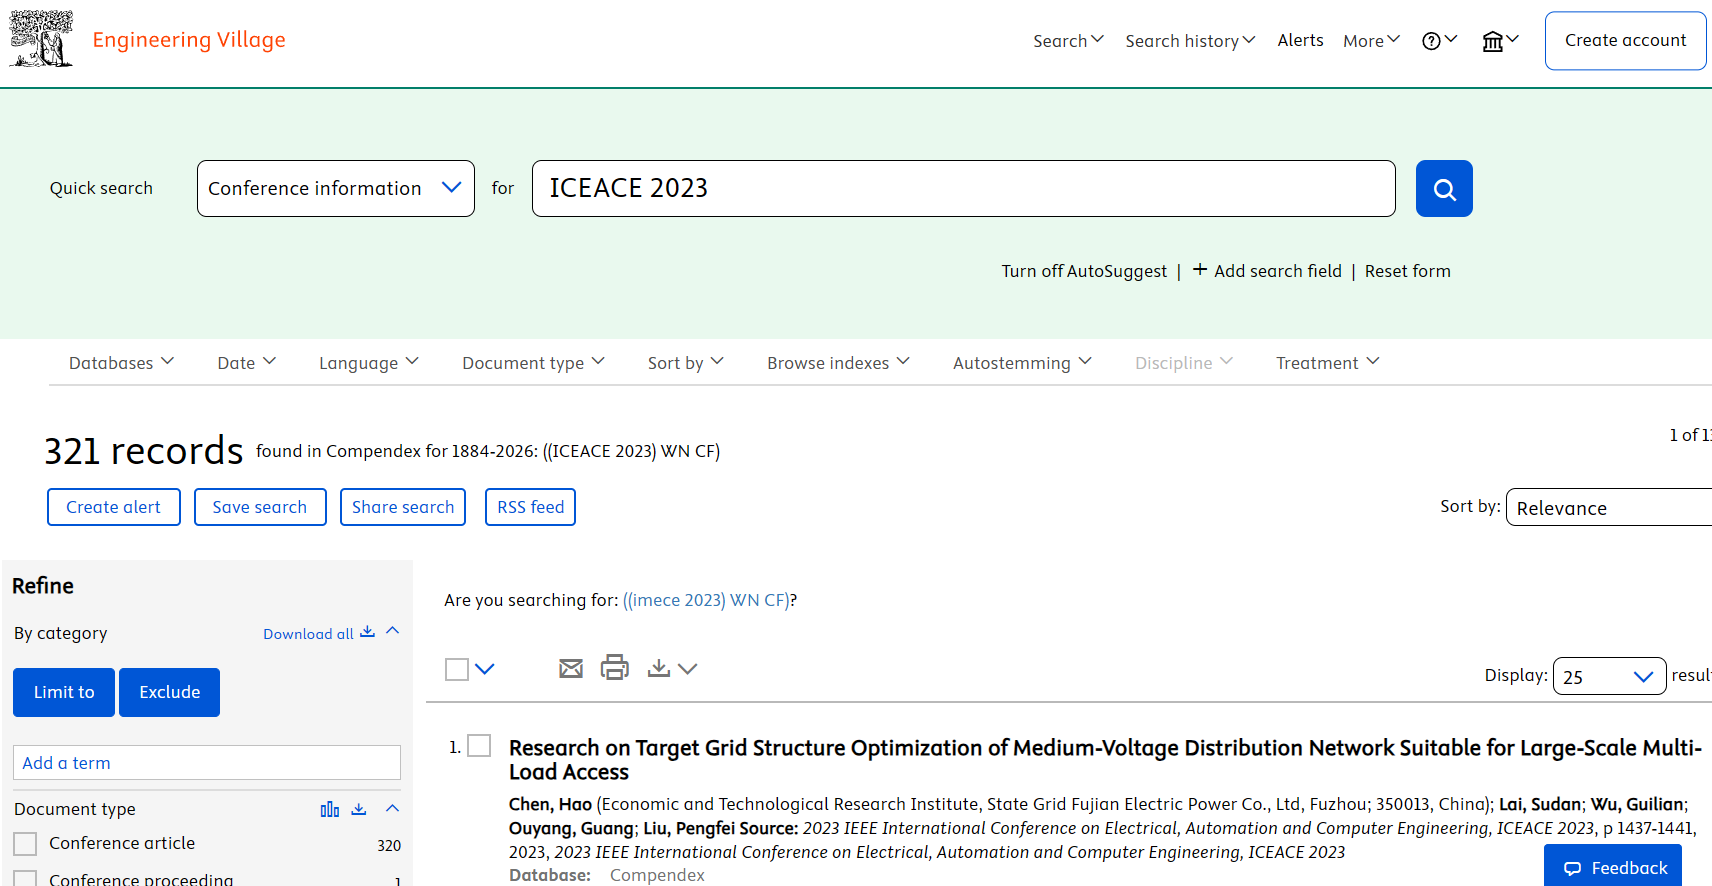Image resolution: width=1712 pixels, height=886 pixels.
Task: Click Limit to button
Action: click(64, 692)
